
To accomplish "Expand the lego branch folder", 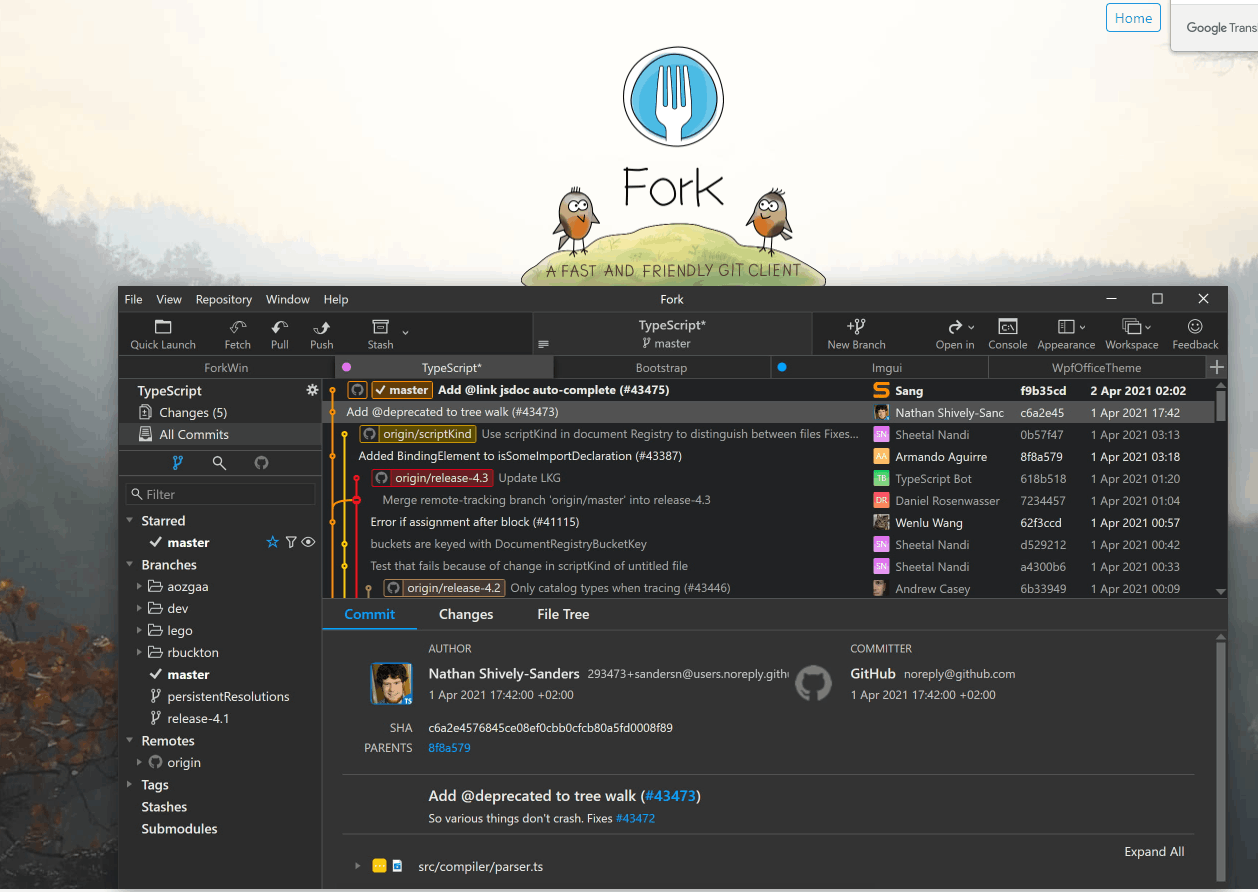I will 140,630.
